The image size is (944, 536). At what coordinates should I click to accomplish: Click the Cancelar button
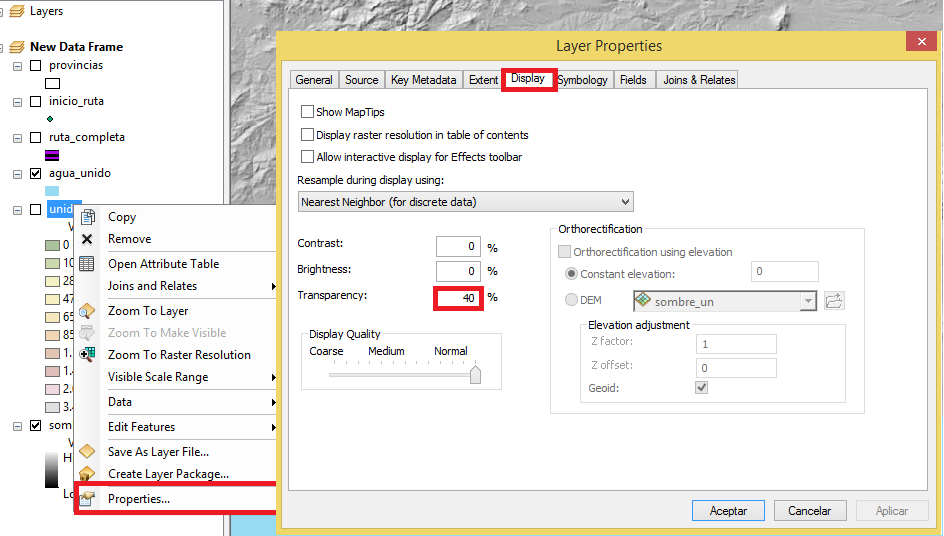[809, 511]
